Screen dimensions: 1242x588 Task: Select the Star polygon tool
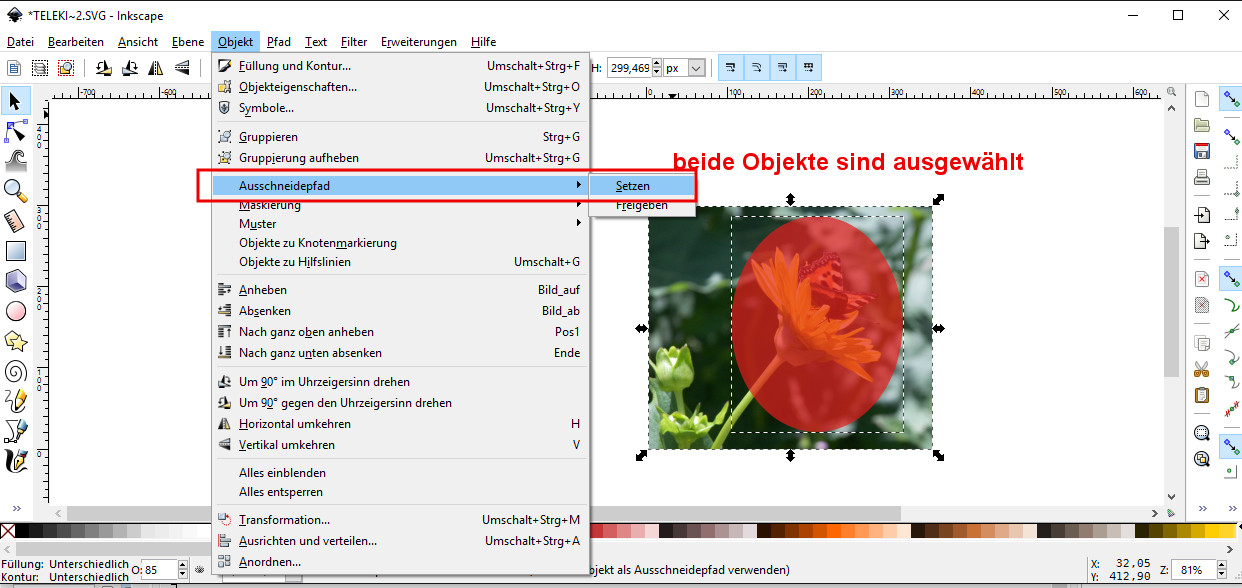pos(16,341)
